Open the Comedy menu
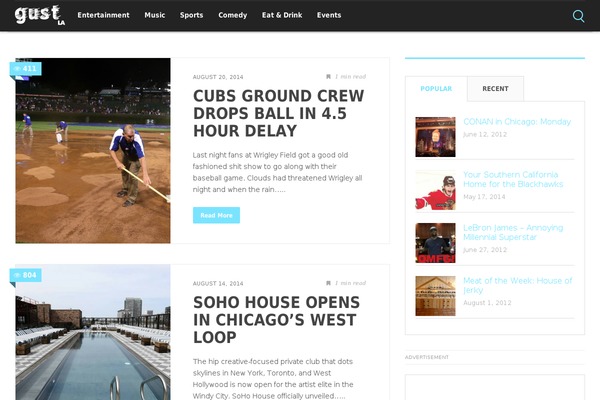 233,15
